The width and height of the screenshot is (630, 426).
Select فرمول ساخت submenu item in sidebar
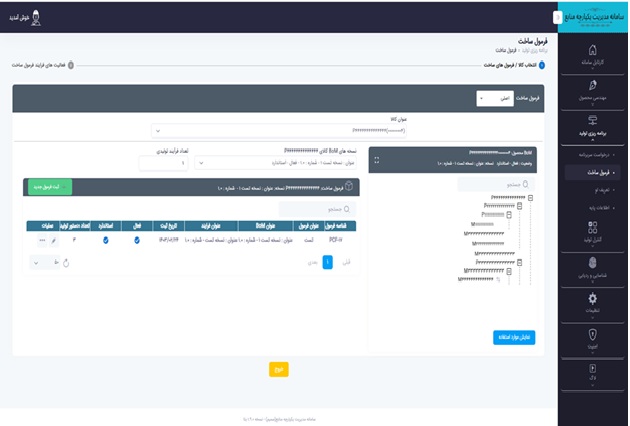point(593,172)
